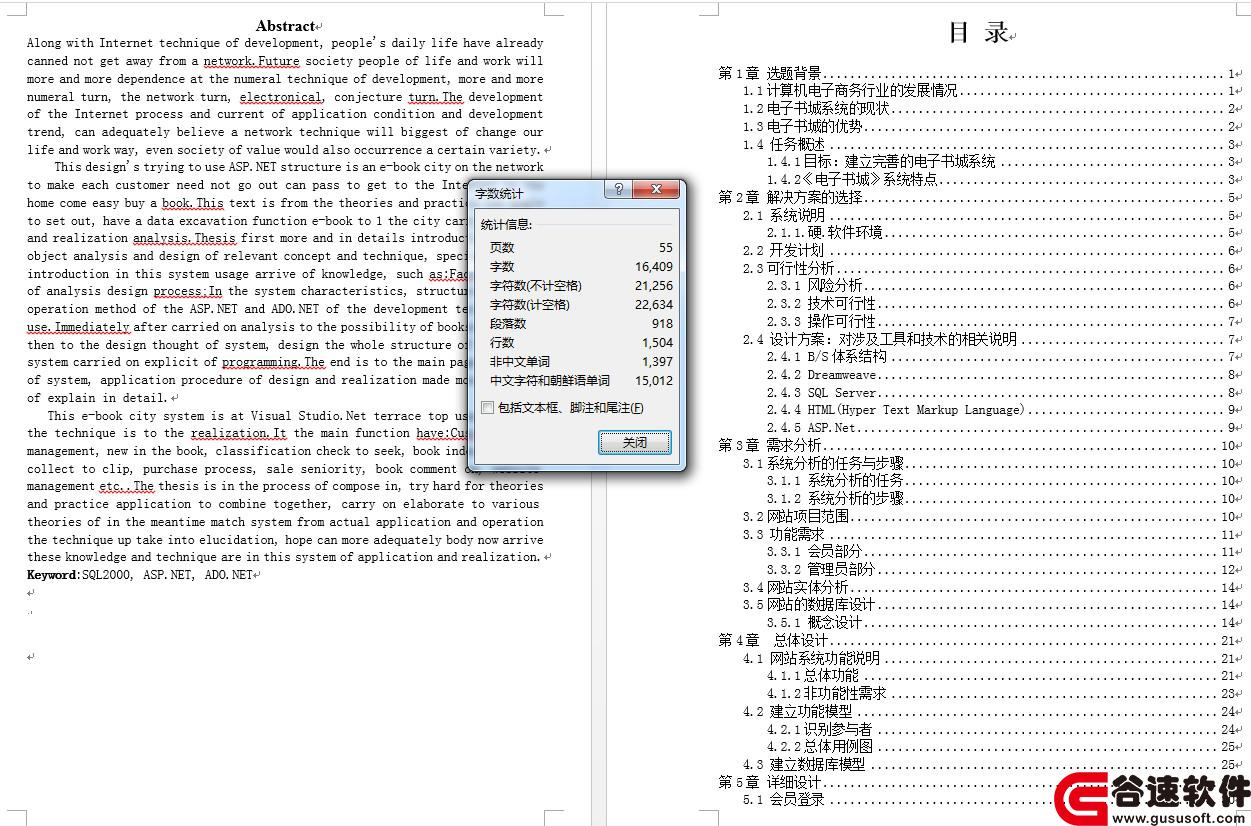
Task: Open TOC entry 1.4.2《电子书城》系统特点
Action: [1003, 180]
